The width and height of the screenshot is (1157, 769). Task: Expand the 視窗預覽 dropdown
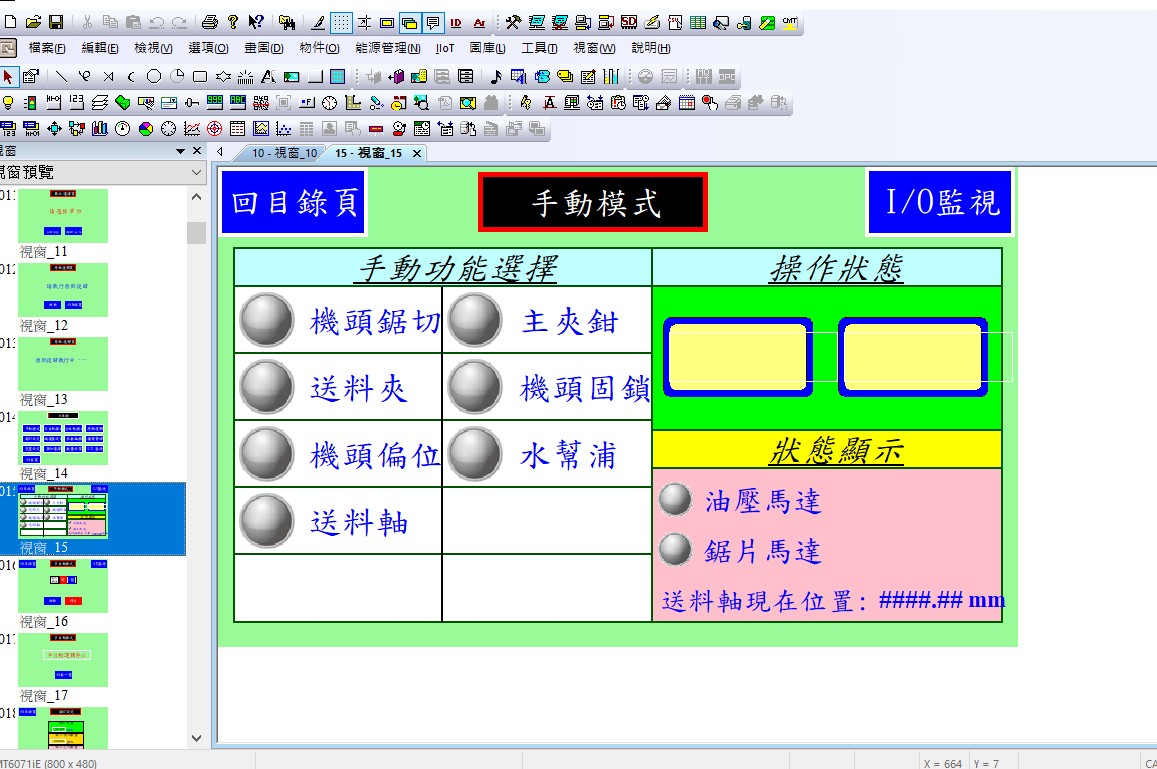pos(196,173)
